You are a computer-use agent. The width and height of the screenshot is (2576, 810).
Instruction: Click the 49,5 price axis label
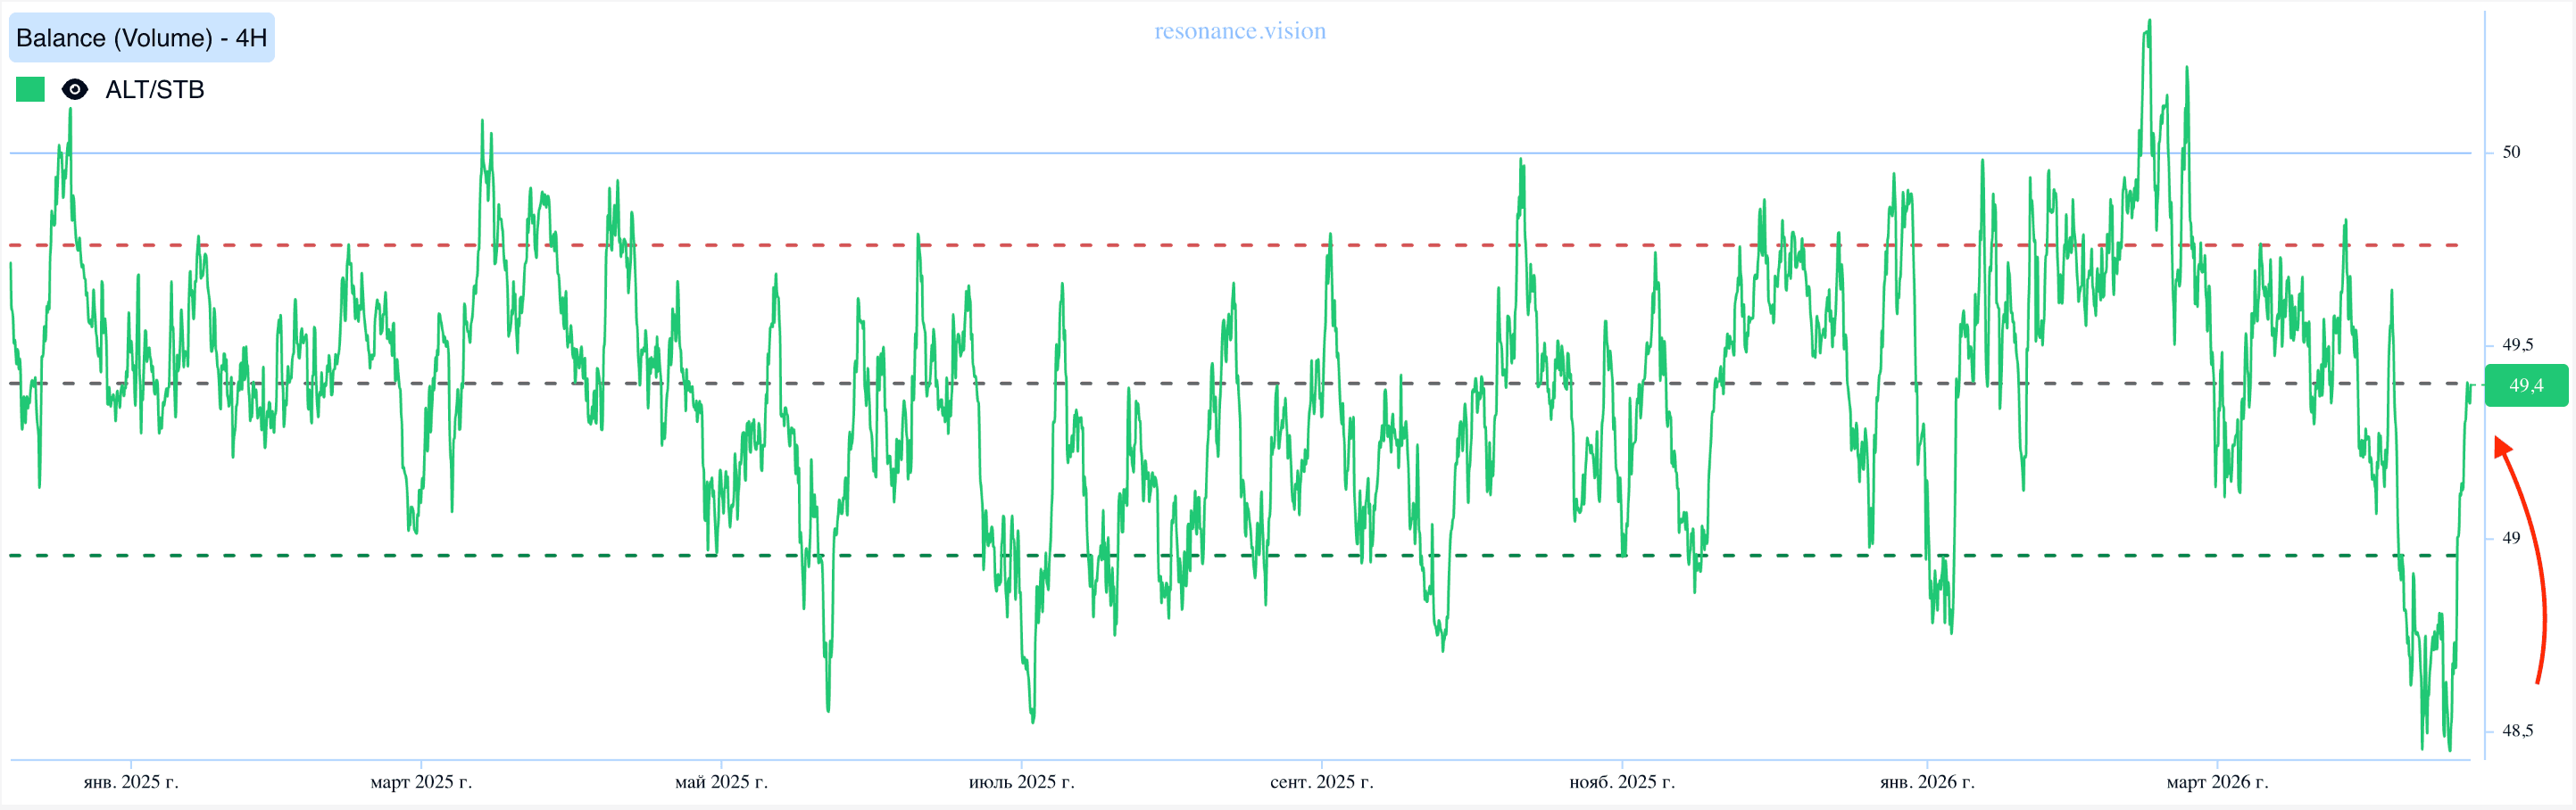pos(2518,345)
